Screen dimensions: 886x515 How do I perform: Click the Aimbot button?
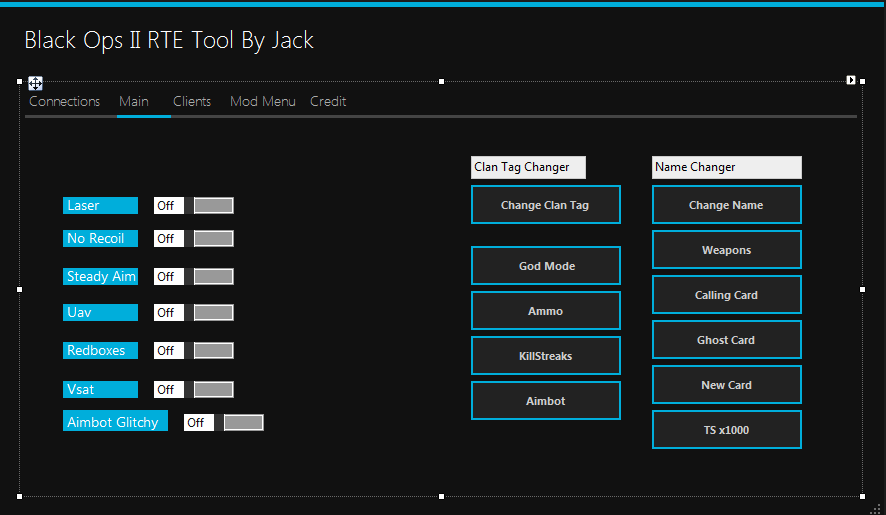(x=546, y=401)
